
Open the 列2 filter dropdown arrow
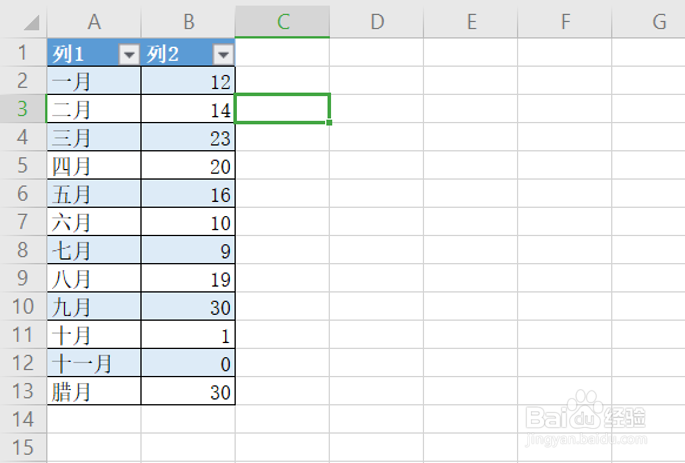(x=223, y=55)
